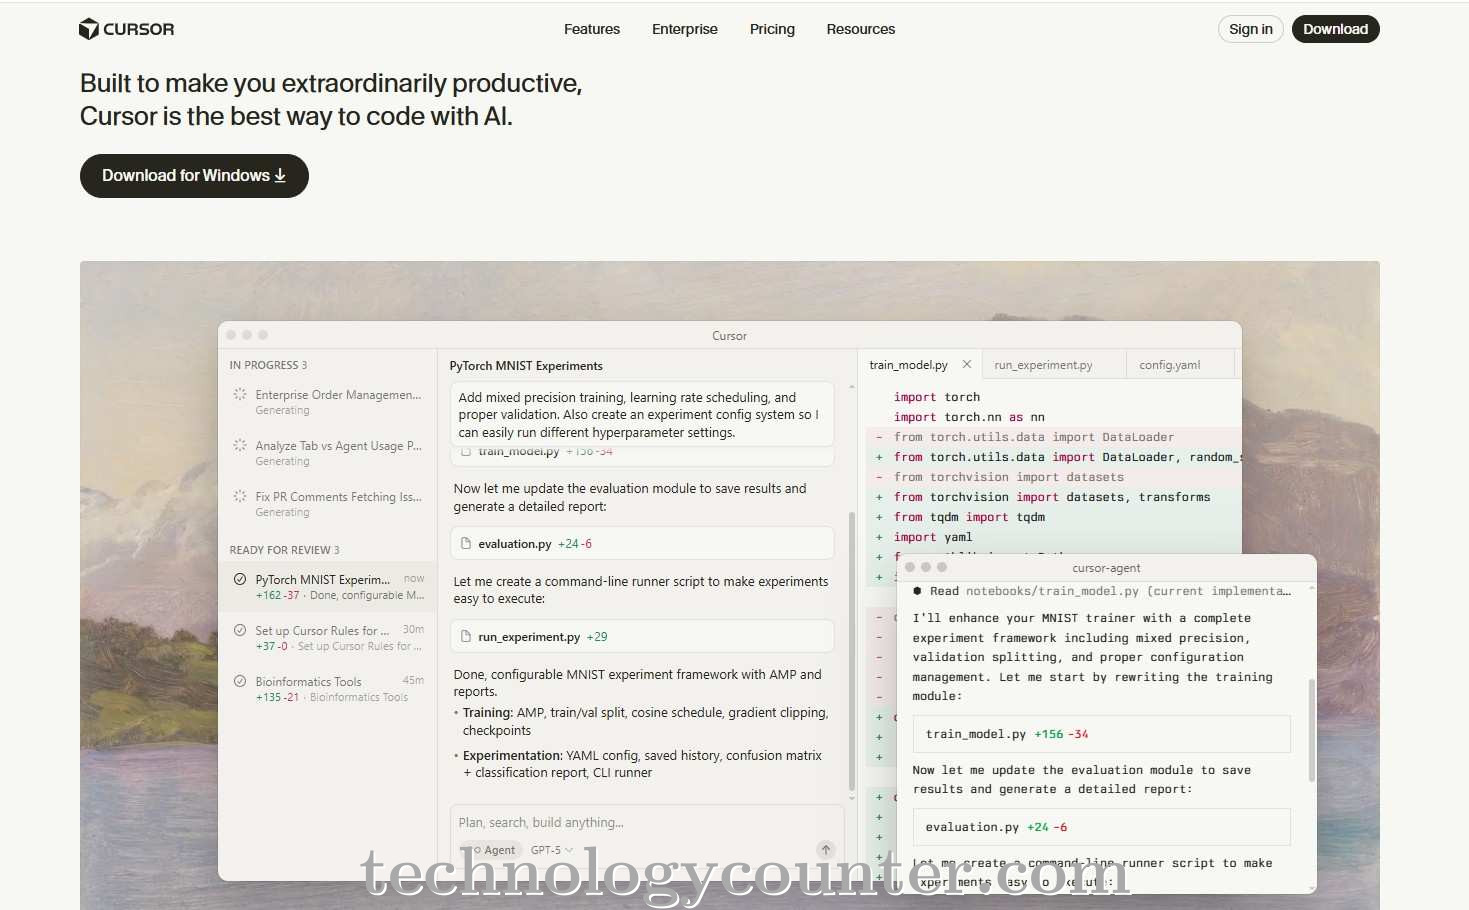Click the Download for Windows button
1469x910 pixels.
coord(194,176)
